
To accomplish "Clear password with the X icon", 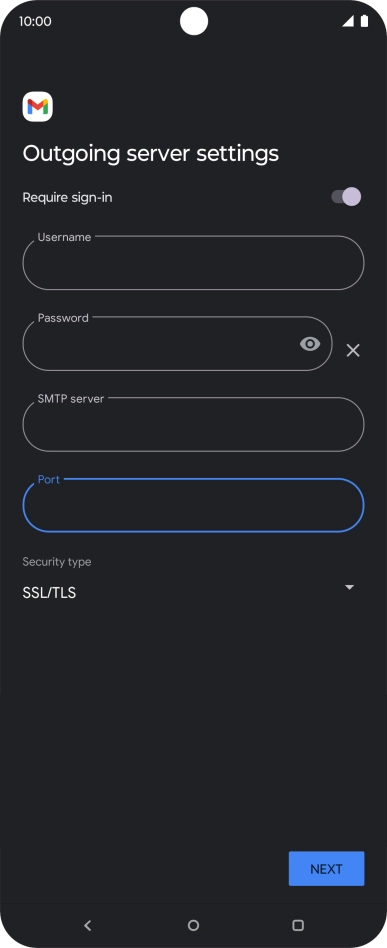I will point(353,350).
